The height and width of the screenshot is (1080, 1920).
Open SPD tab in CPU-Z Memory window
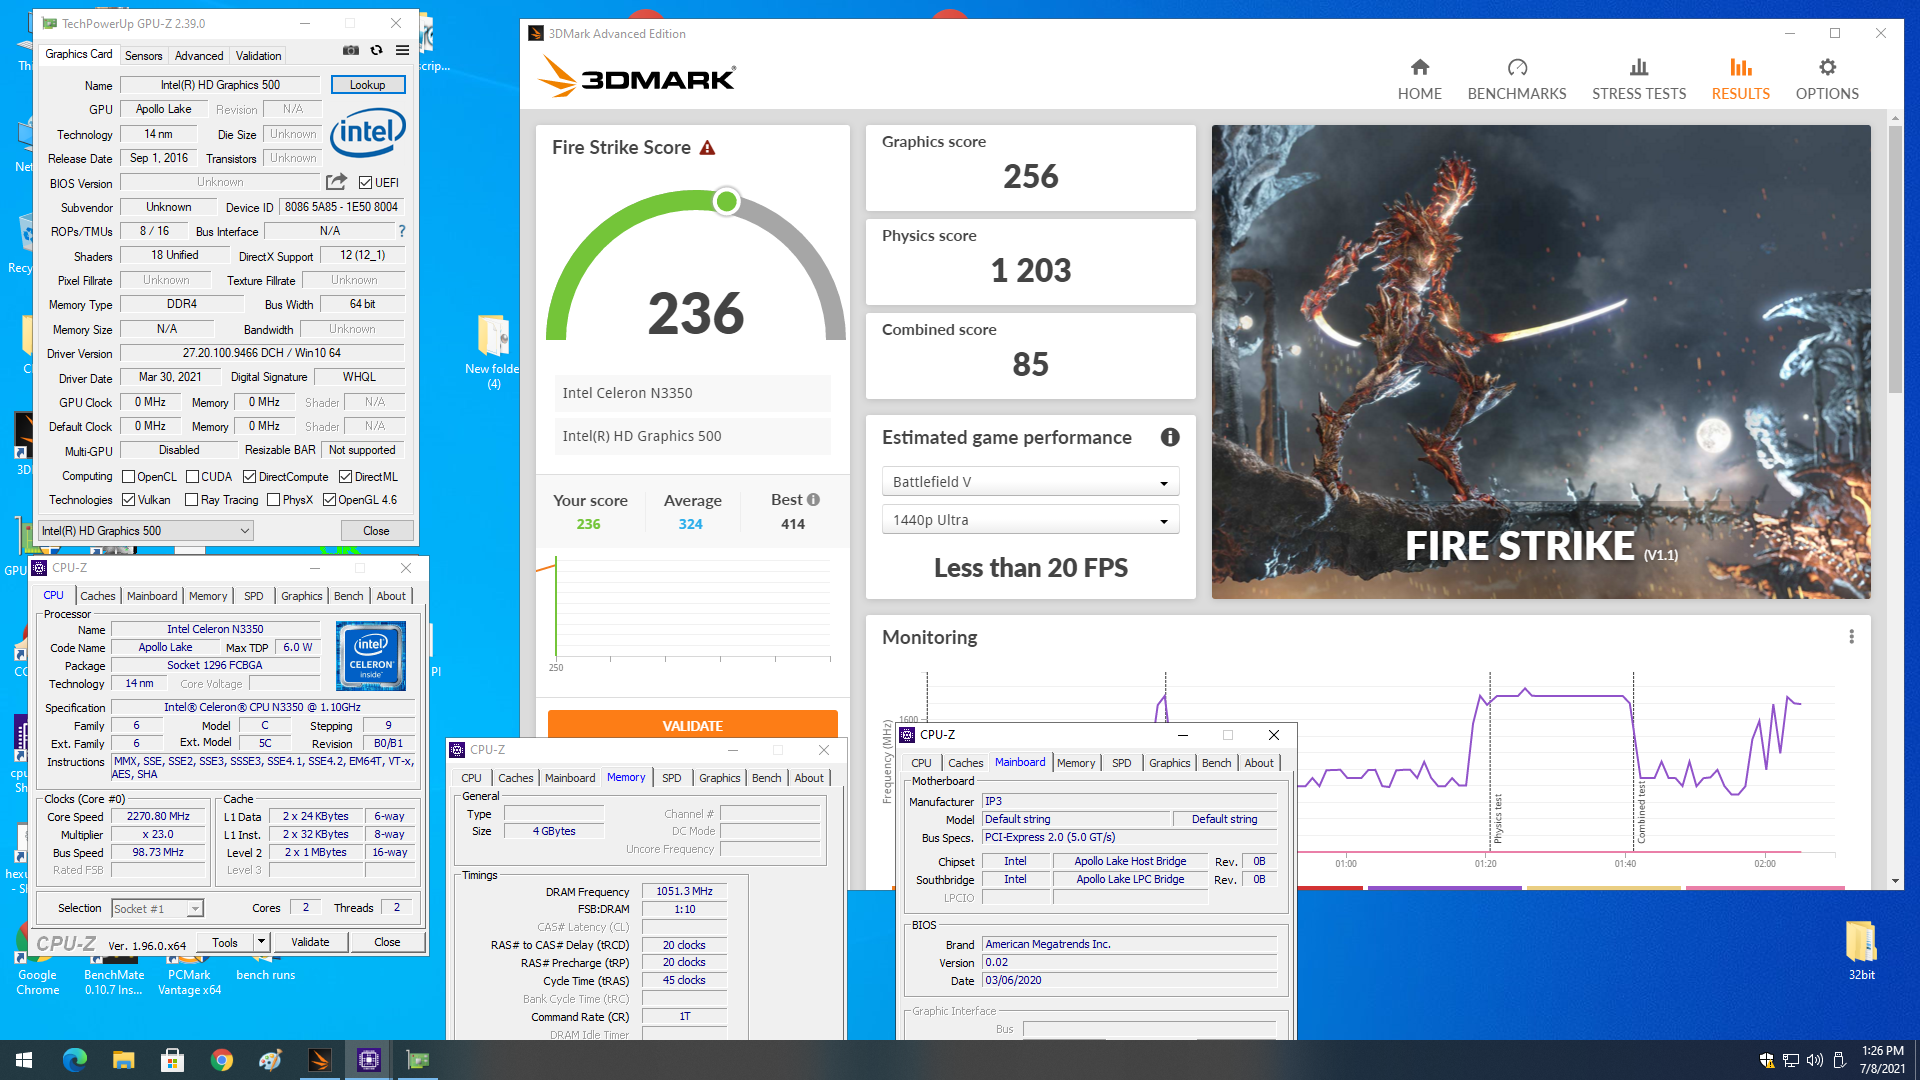coord(672,778)
